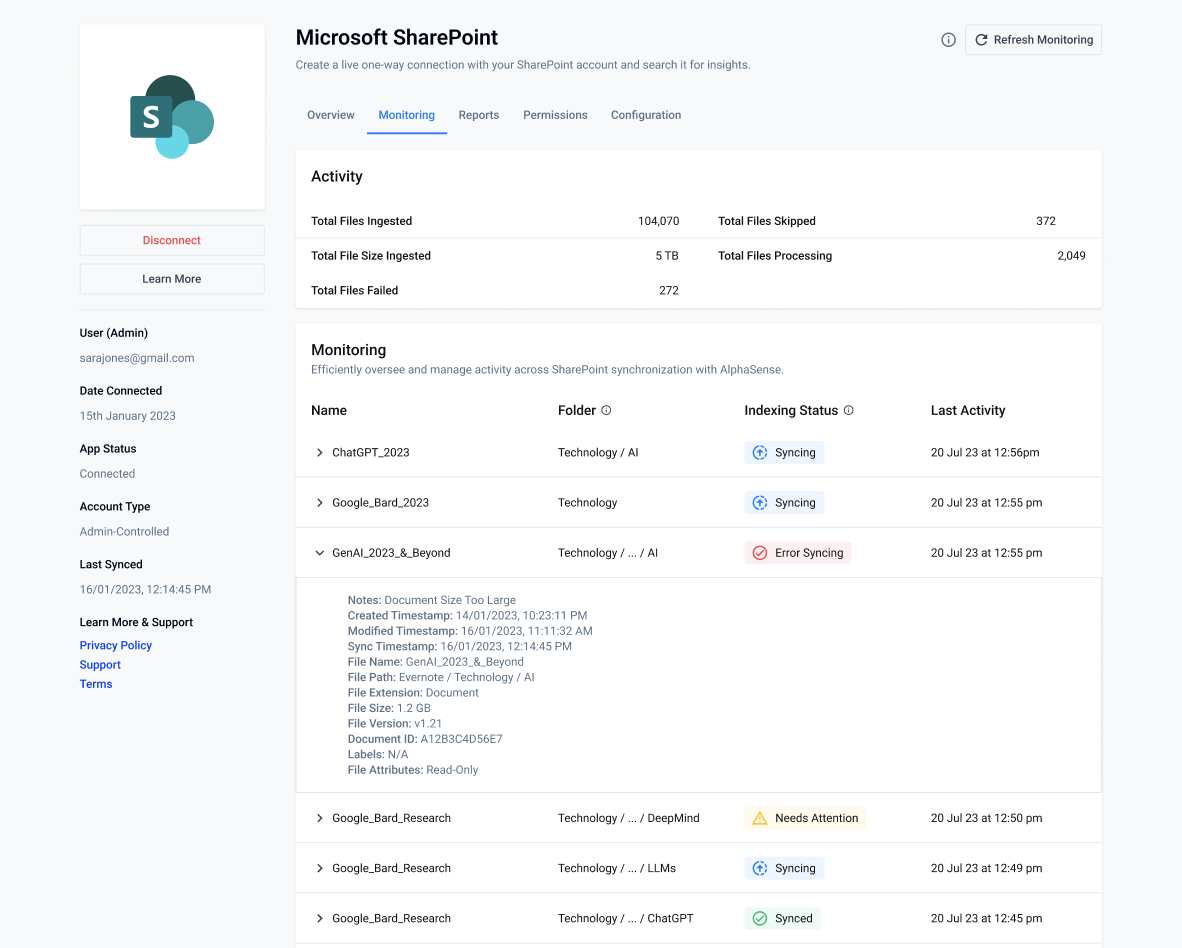Click sarajones@gmail.com user email

137,358
